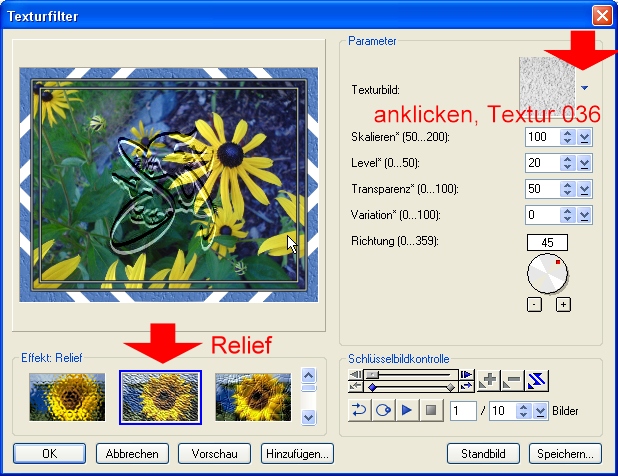
Task: Toggle continuous loop playback
Action: click(x=383, y=410)
